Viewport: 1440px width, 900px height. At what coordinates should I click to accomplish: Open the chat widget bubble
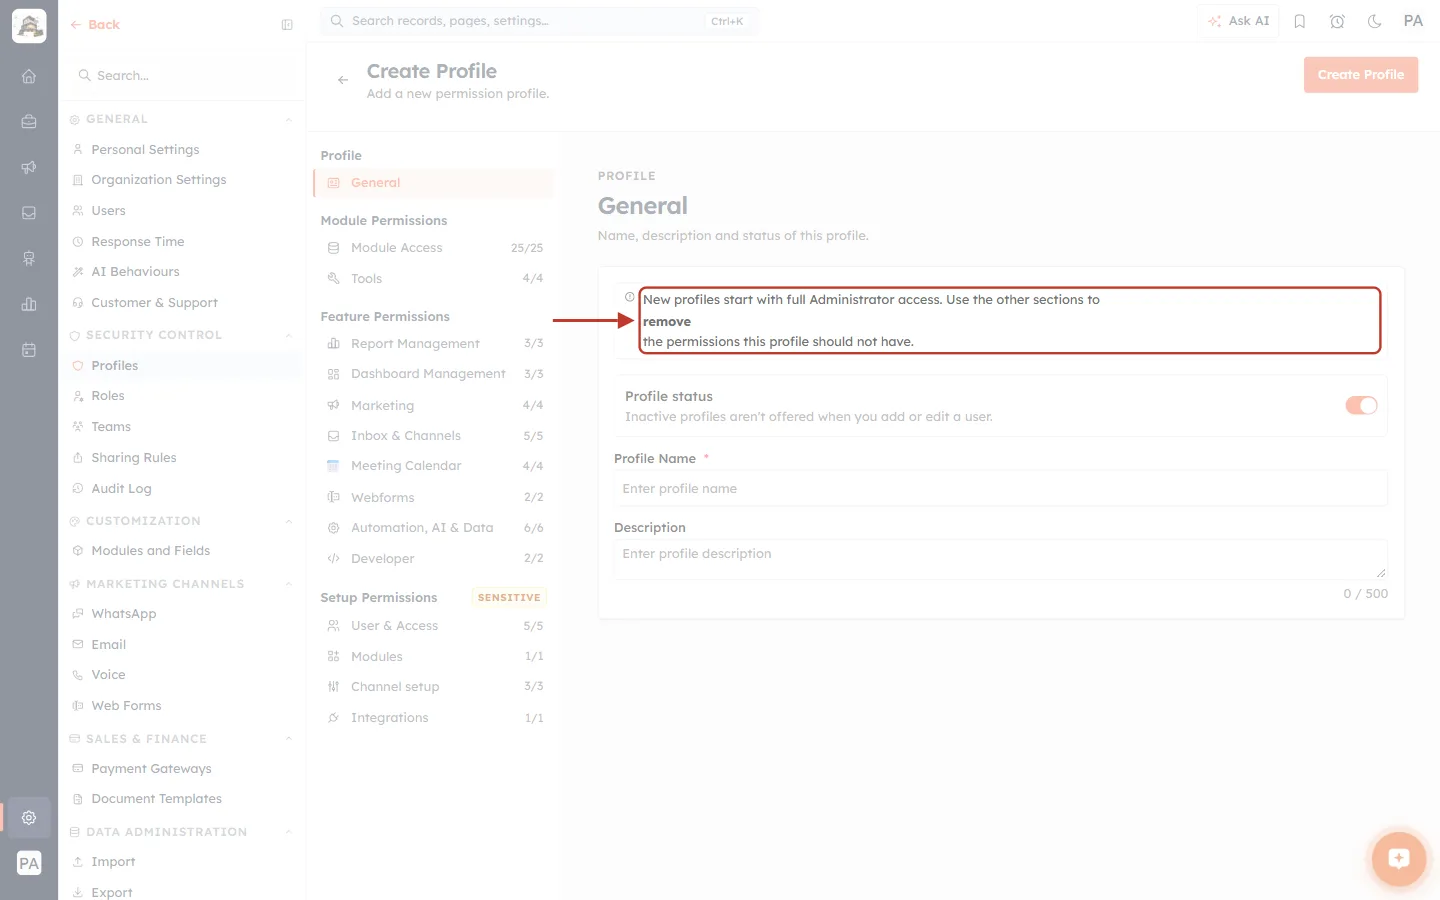coord(1398,858)
